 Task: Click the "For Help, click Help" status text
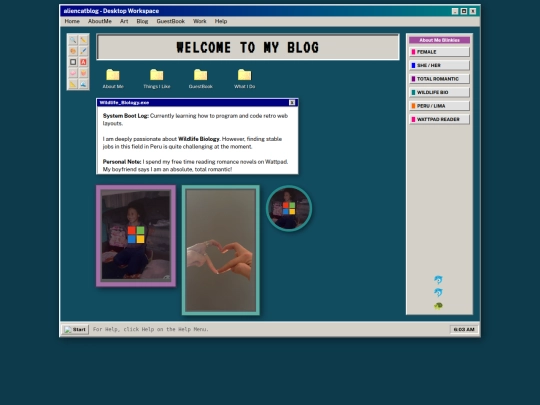coord(150,329)
